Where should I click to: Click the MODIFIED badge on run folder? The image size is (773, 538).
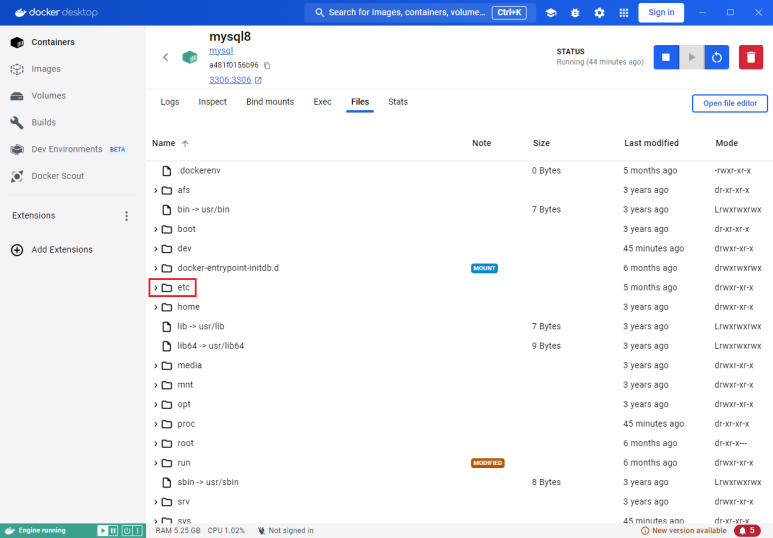click(488, 463)
